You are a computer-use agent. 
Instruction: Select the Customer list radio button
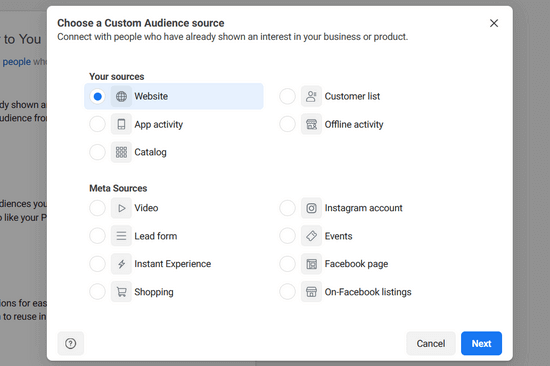tap(287, 96)
